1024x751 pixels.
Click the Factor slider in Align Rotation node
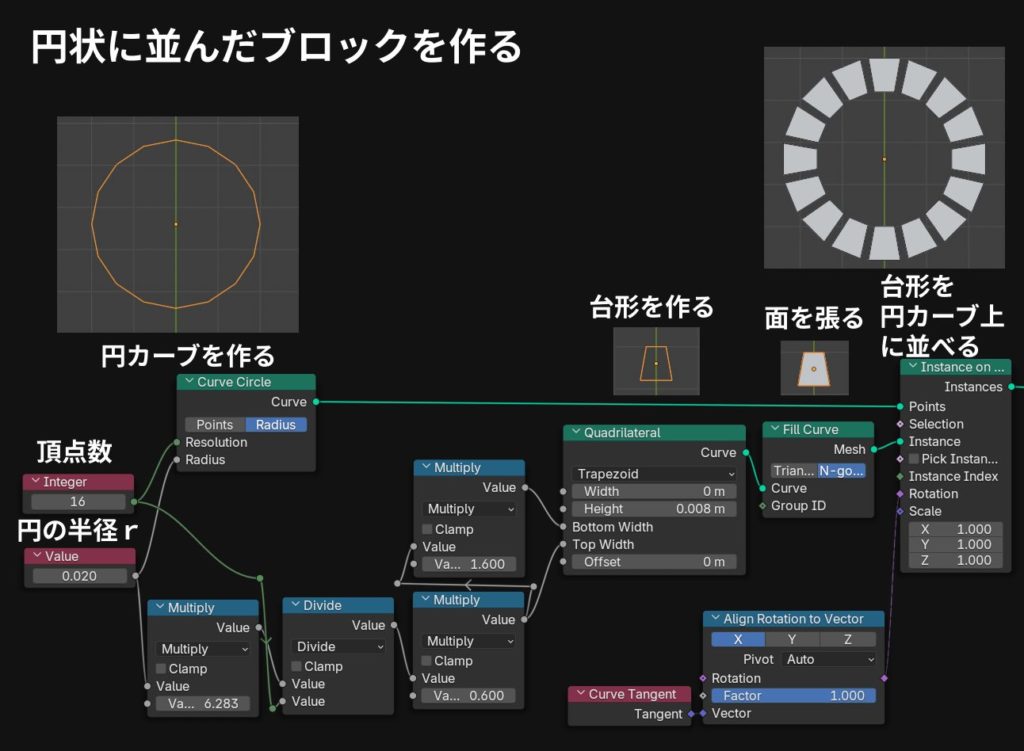(793, 696)
